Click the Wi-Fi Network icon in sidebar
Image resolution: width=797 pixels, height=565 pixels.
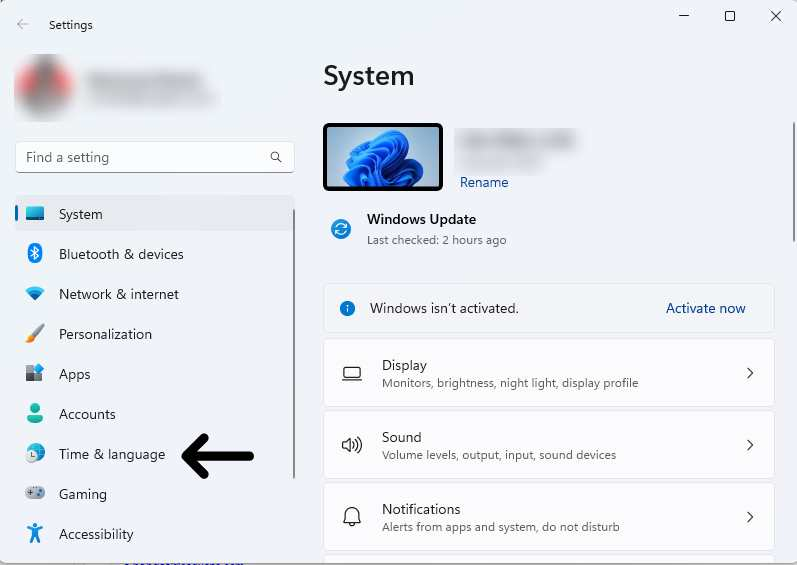(x=35, y=293)
